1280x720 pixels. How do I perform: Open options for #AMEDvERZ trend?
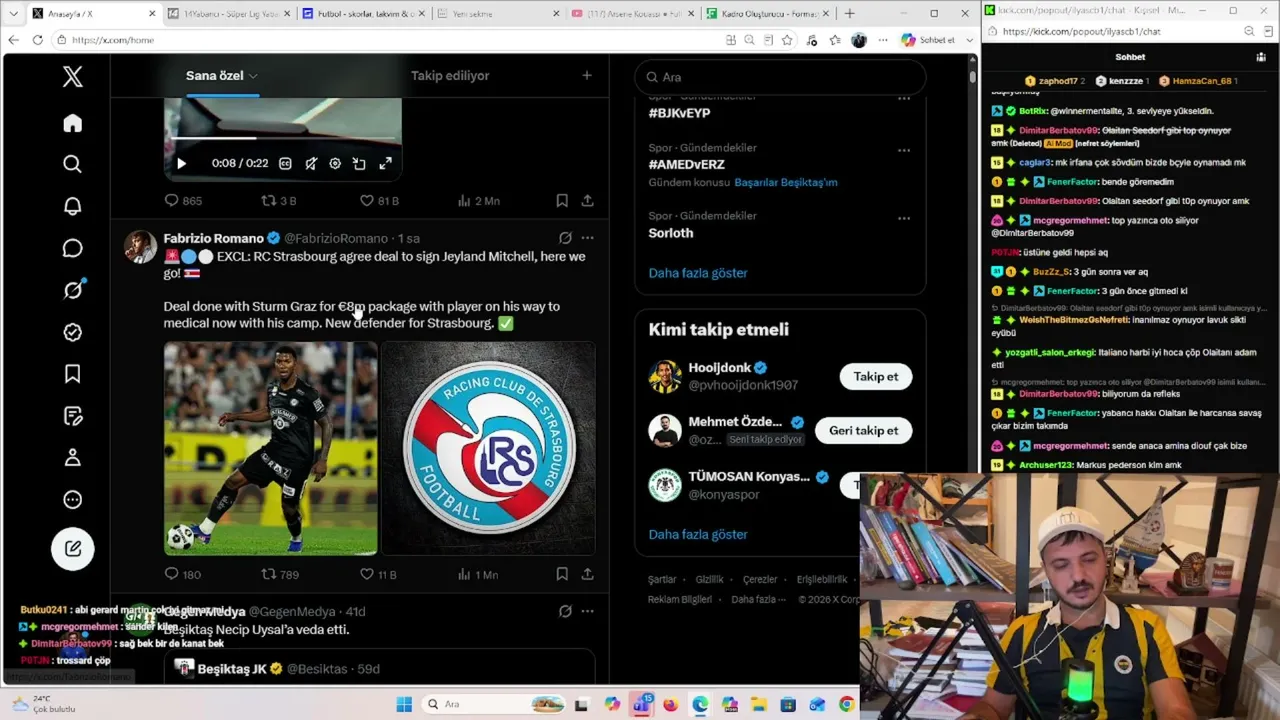(x=904, y=150)
